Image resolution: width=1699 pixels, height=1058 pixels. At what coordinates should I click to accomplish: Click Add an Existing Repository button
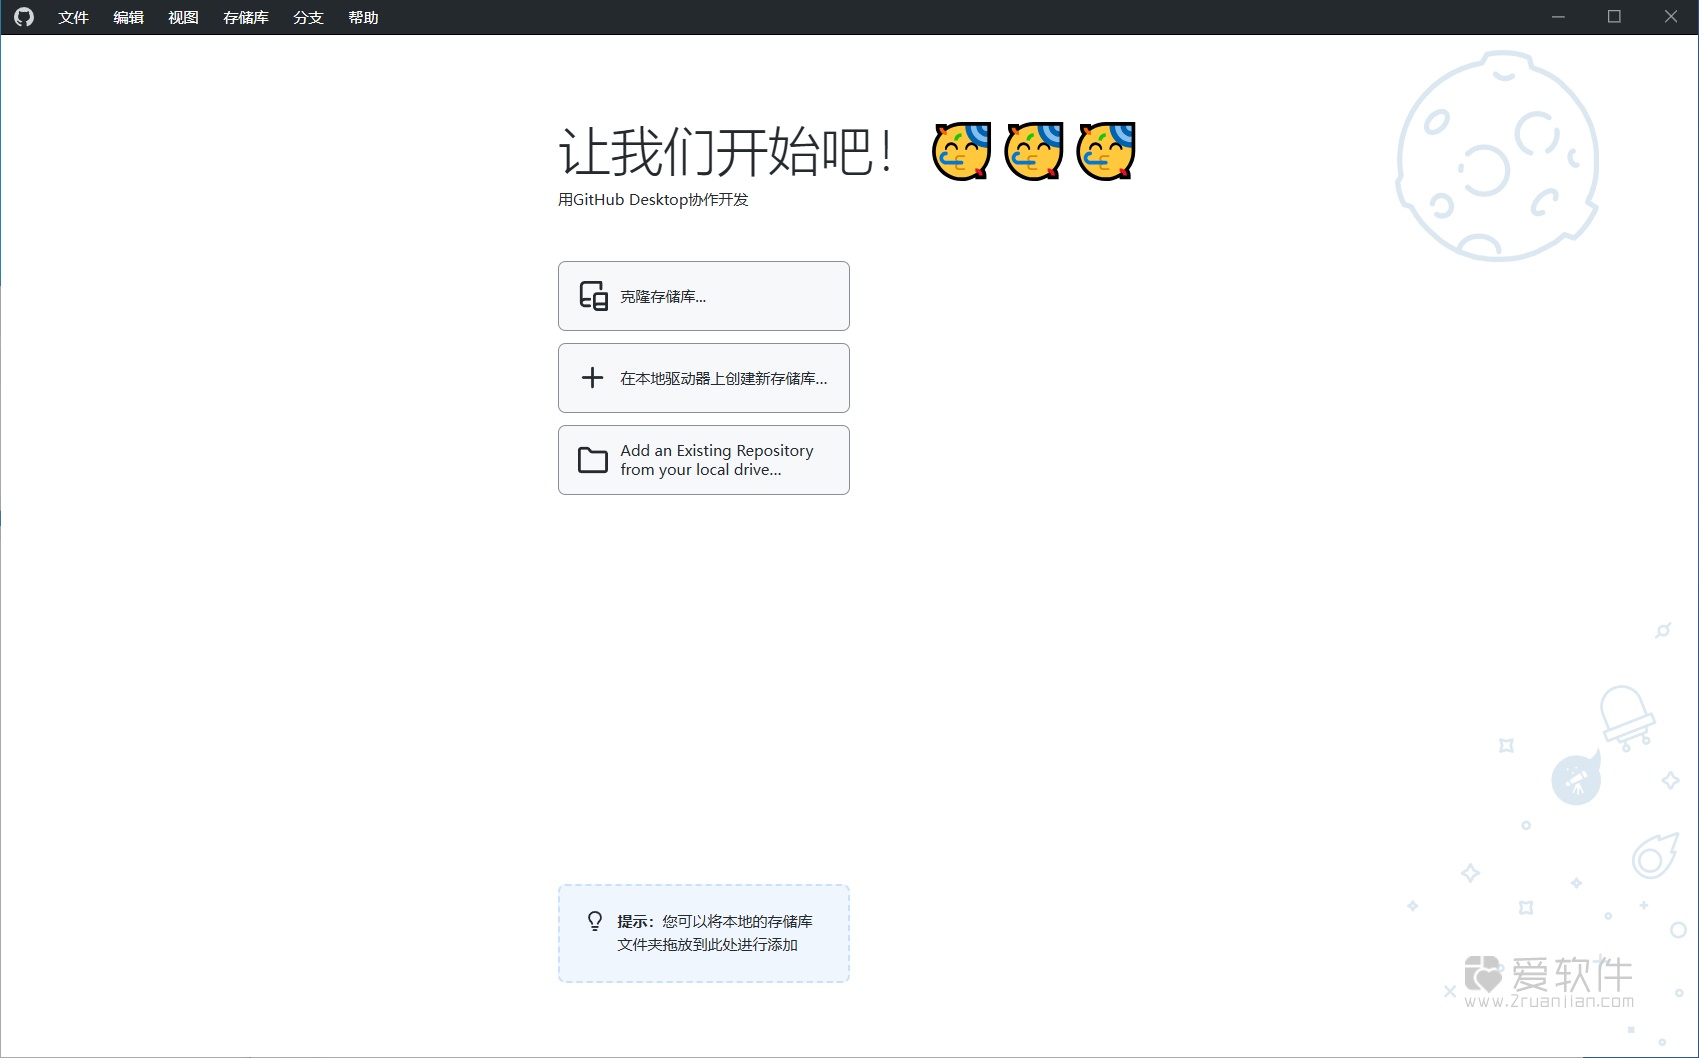(x=704, y=460)
